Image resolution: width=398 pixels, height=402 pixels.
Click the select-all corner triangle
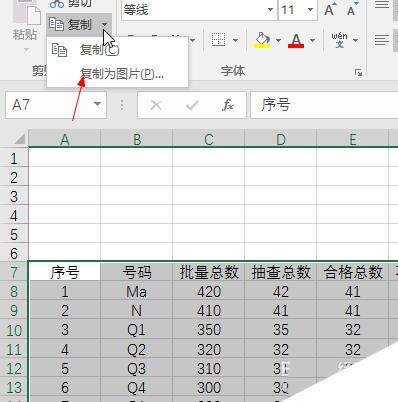20,139
